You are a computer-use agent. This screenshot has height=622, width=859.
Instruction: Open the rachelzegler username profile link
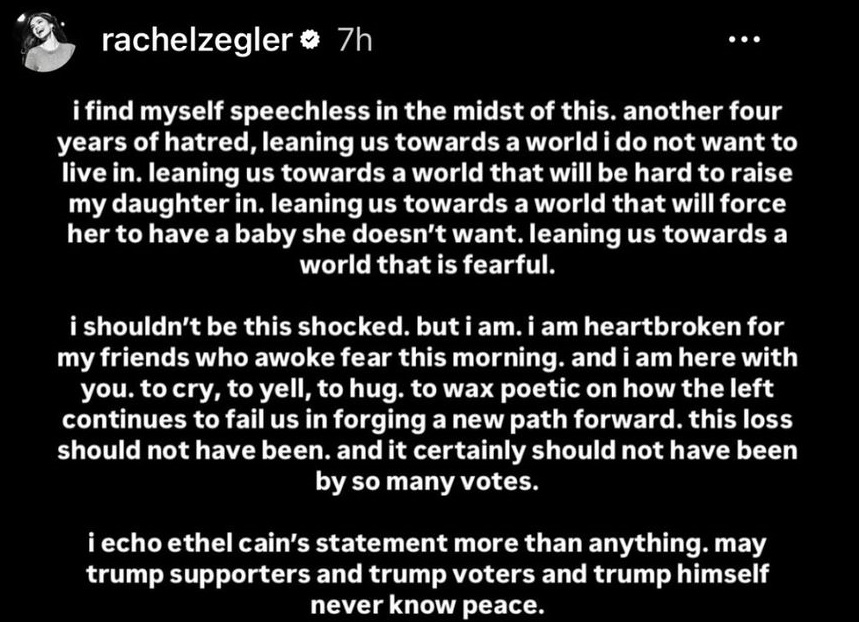197,41
